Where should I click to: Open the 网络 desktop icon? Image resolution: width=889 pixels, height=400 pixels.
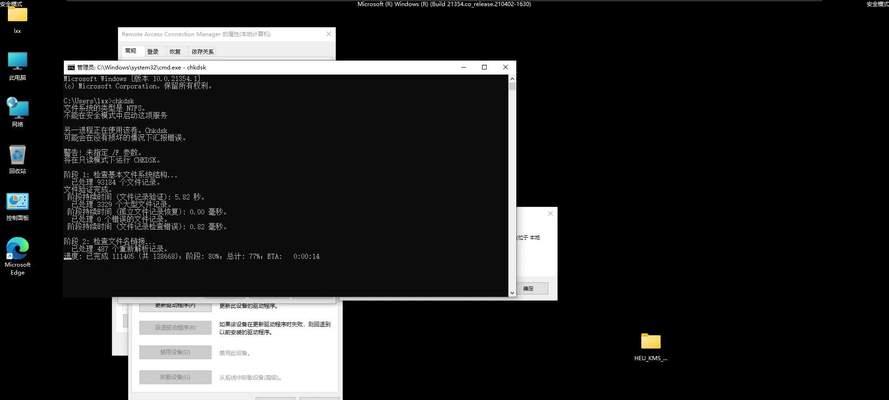[17, 112]
